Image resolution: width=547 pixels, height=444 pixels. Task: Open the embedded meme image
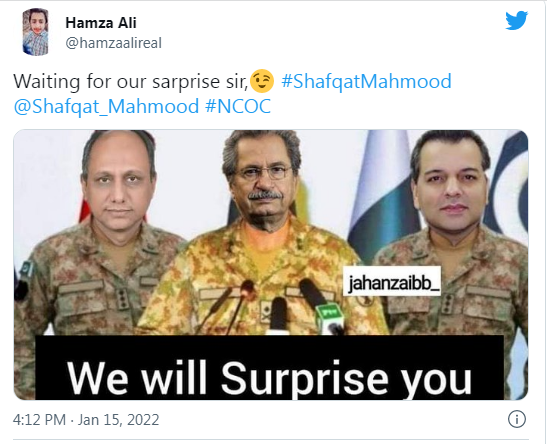271,265
